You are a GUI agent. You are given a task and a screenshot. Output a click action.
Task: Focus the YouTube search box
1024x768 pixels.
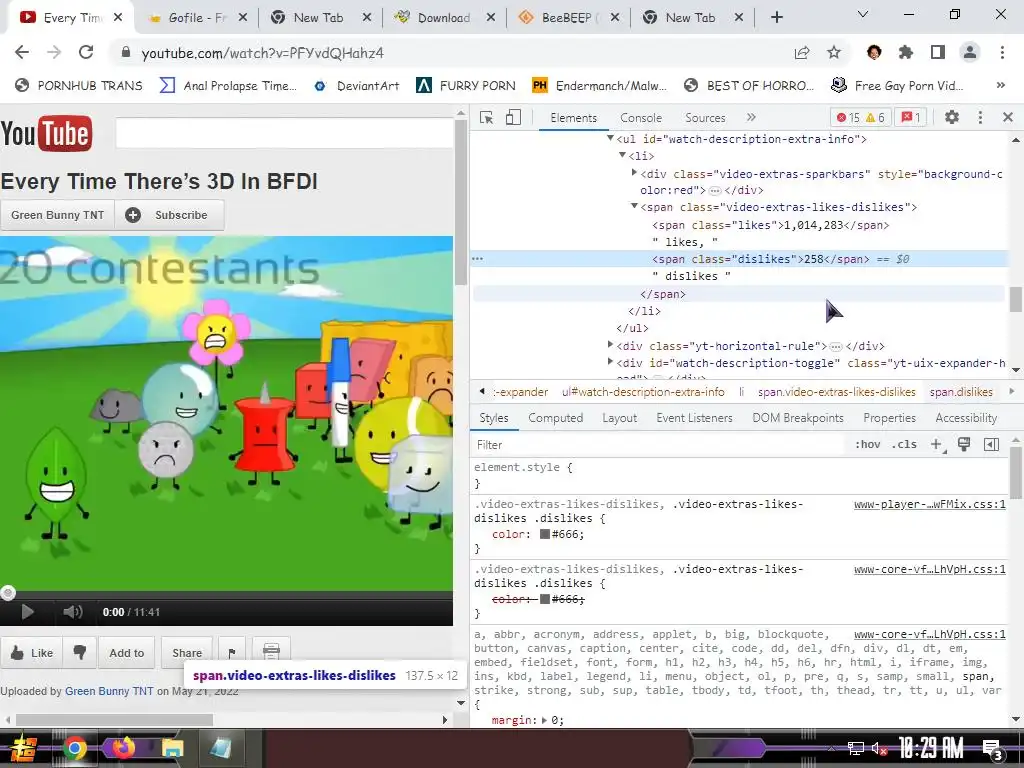[x=284, y=133]
